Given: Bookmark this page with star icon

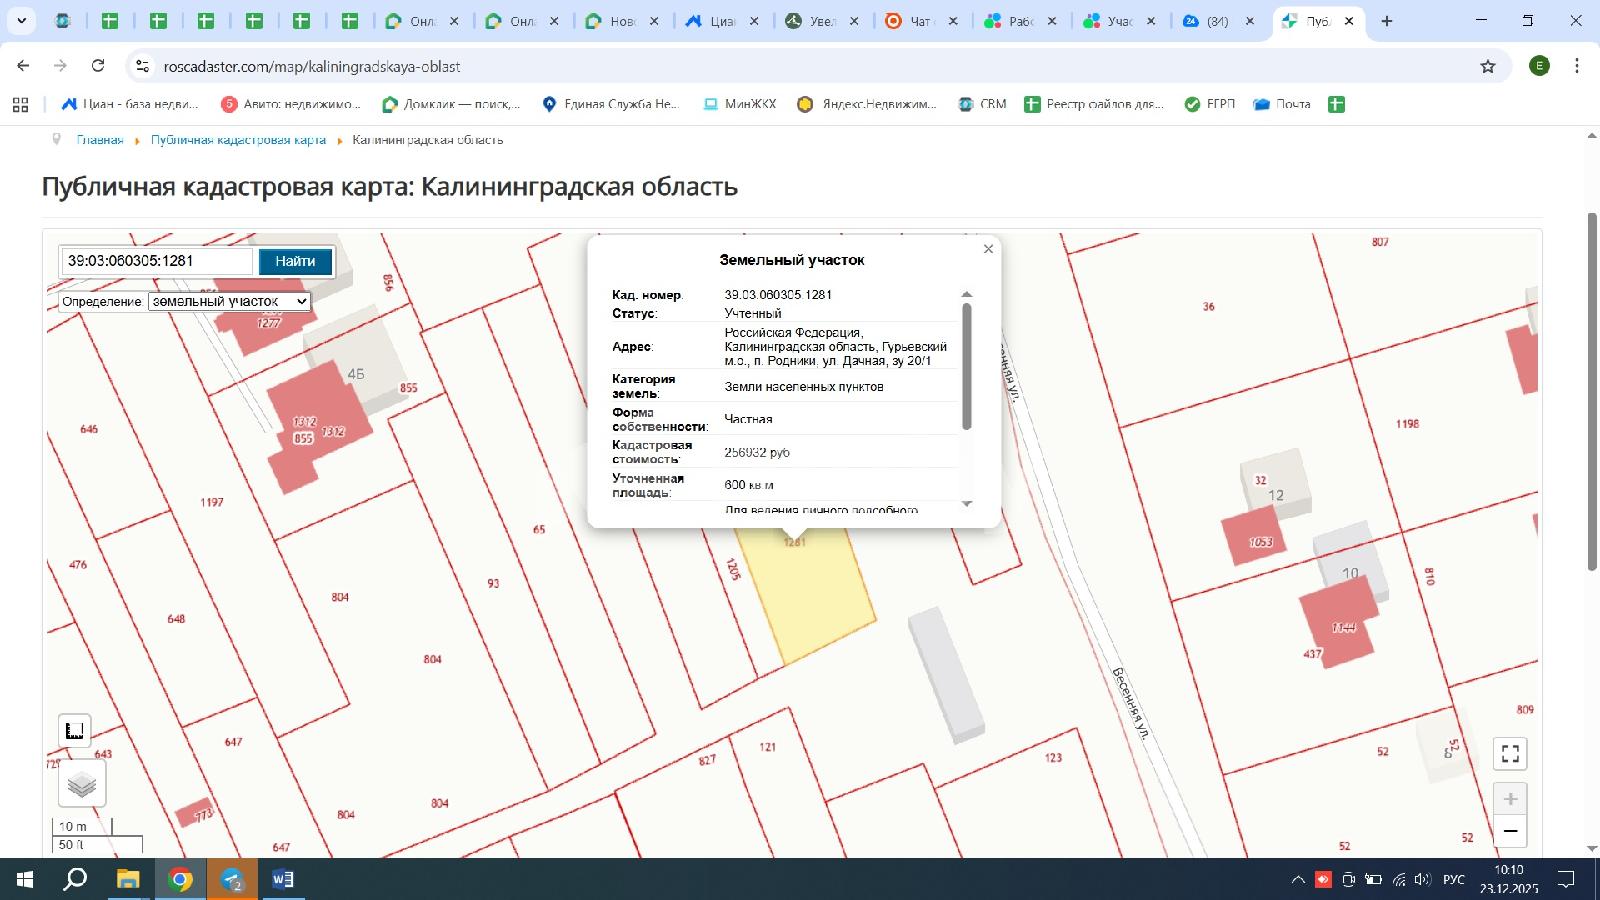Looking at the screenshot, I should pyautogui.click(x=1488, y=66).
